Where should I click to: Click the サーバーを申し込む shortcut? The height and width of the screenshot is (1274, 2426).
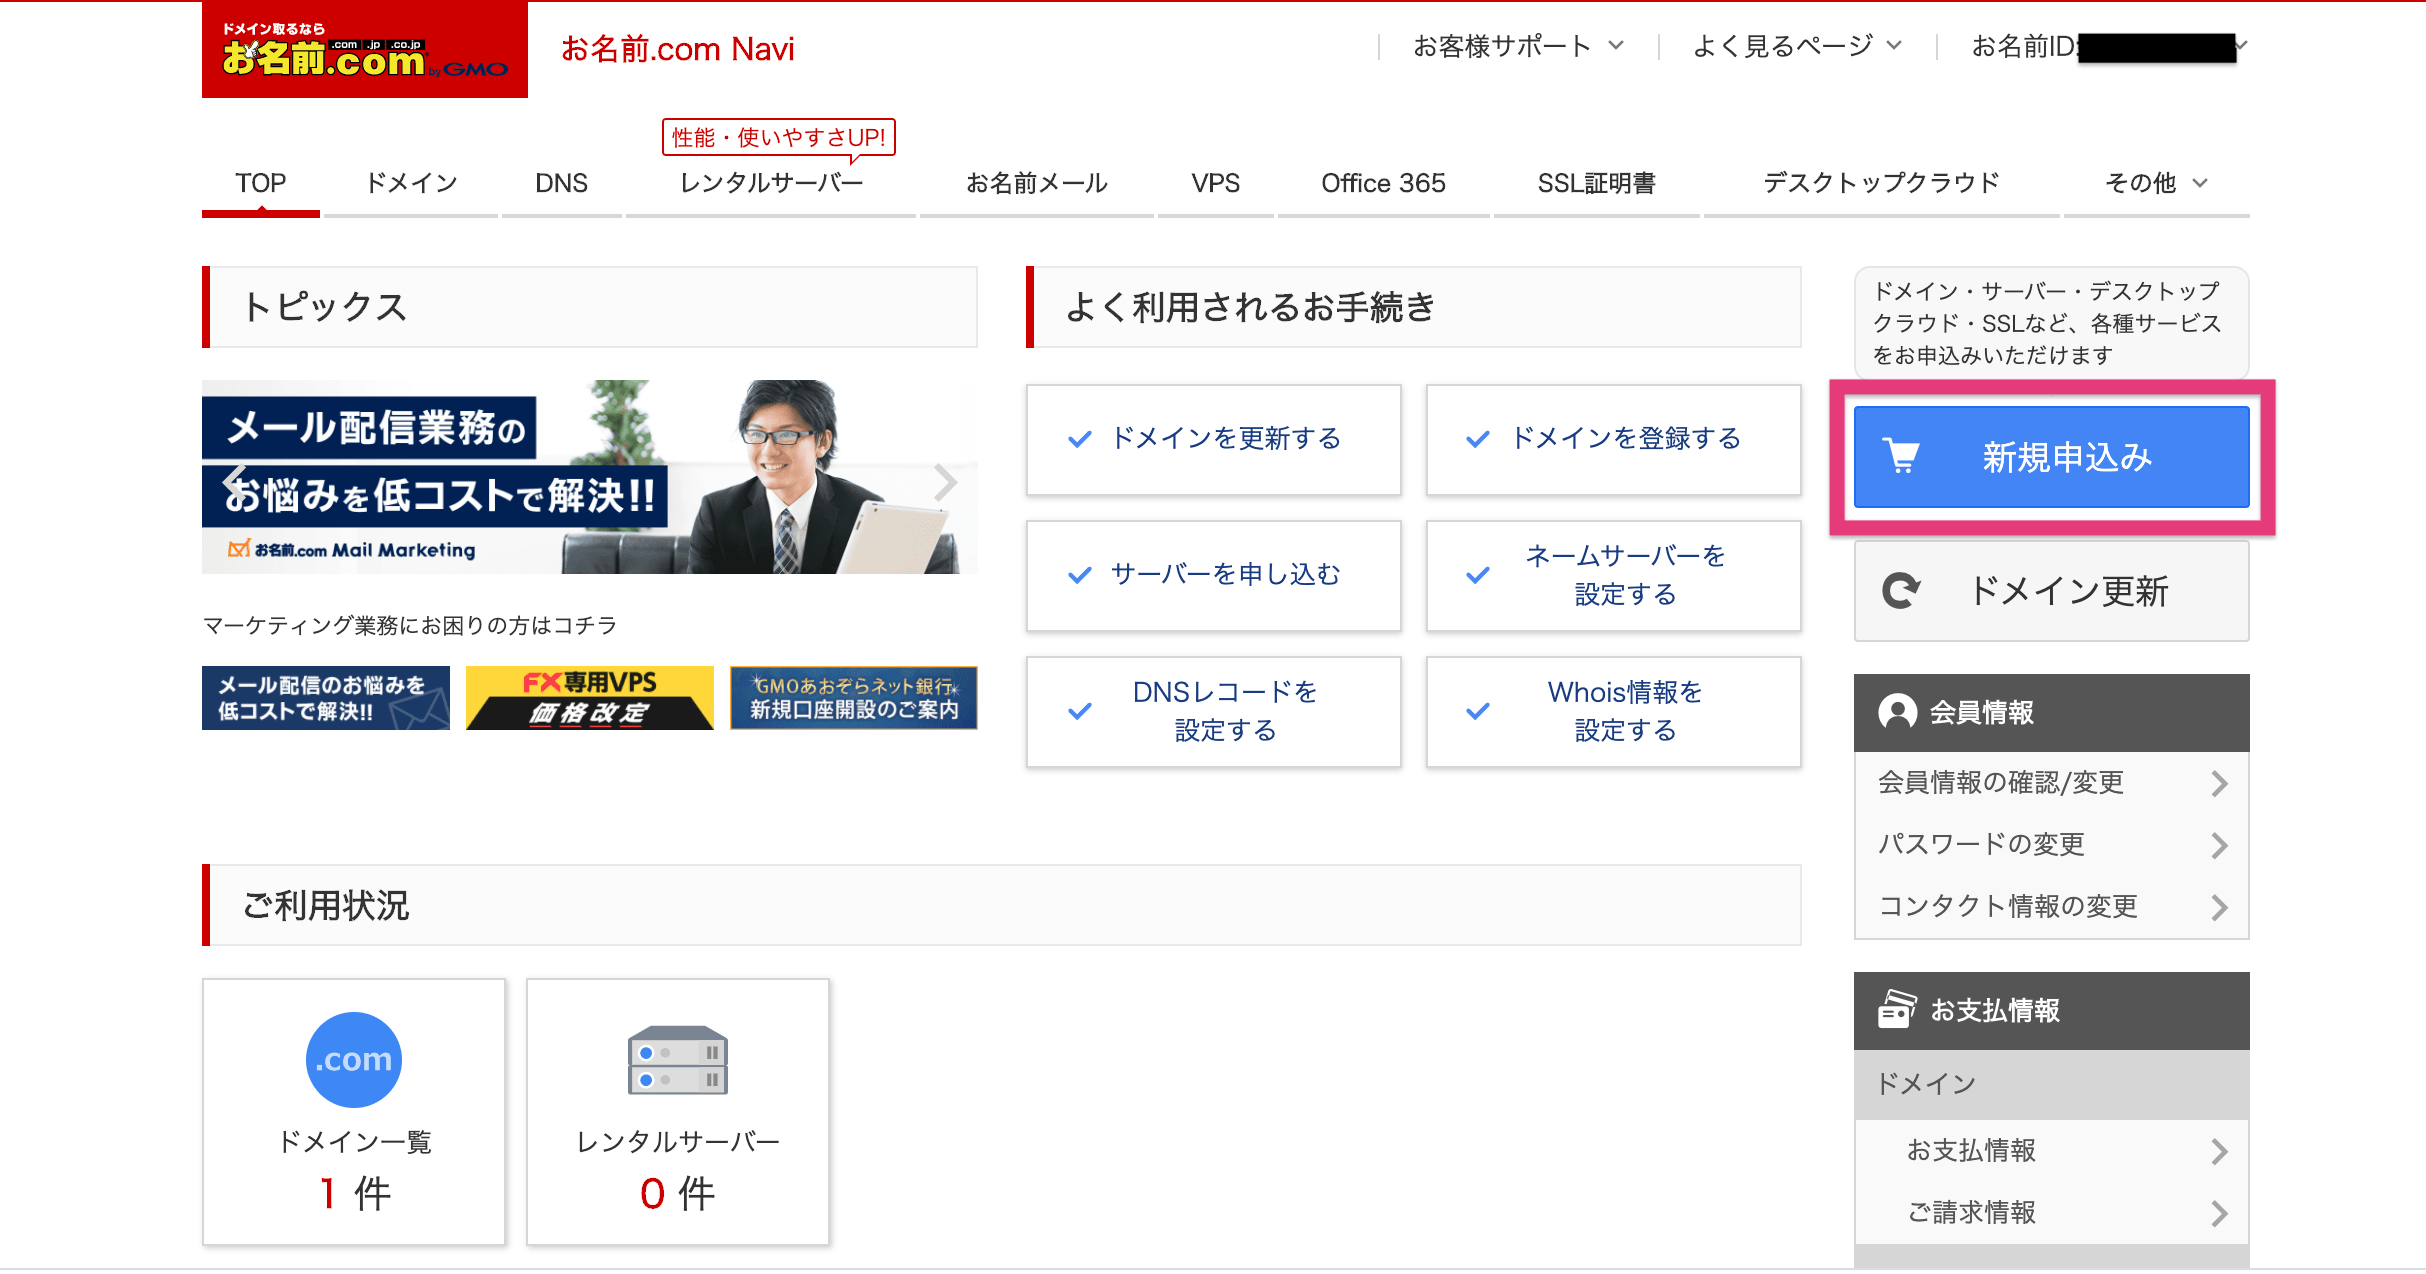[x=1214, y=575]
